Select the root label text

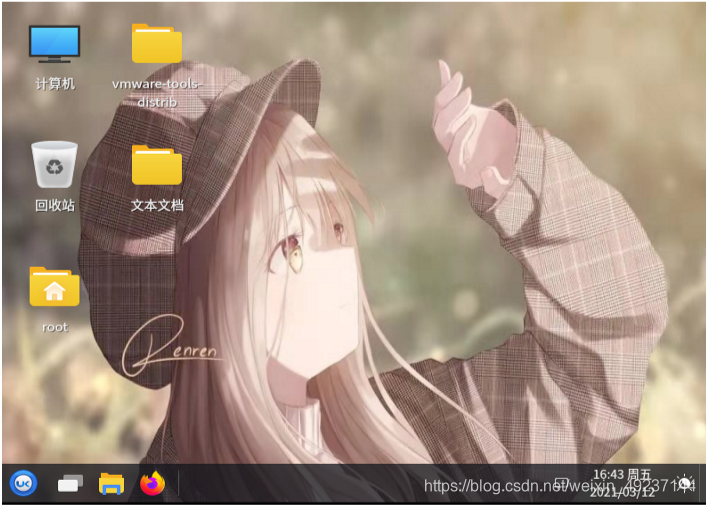click(x=55, y=327)
